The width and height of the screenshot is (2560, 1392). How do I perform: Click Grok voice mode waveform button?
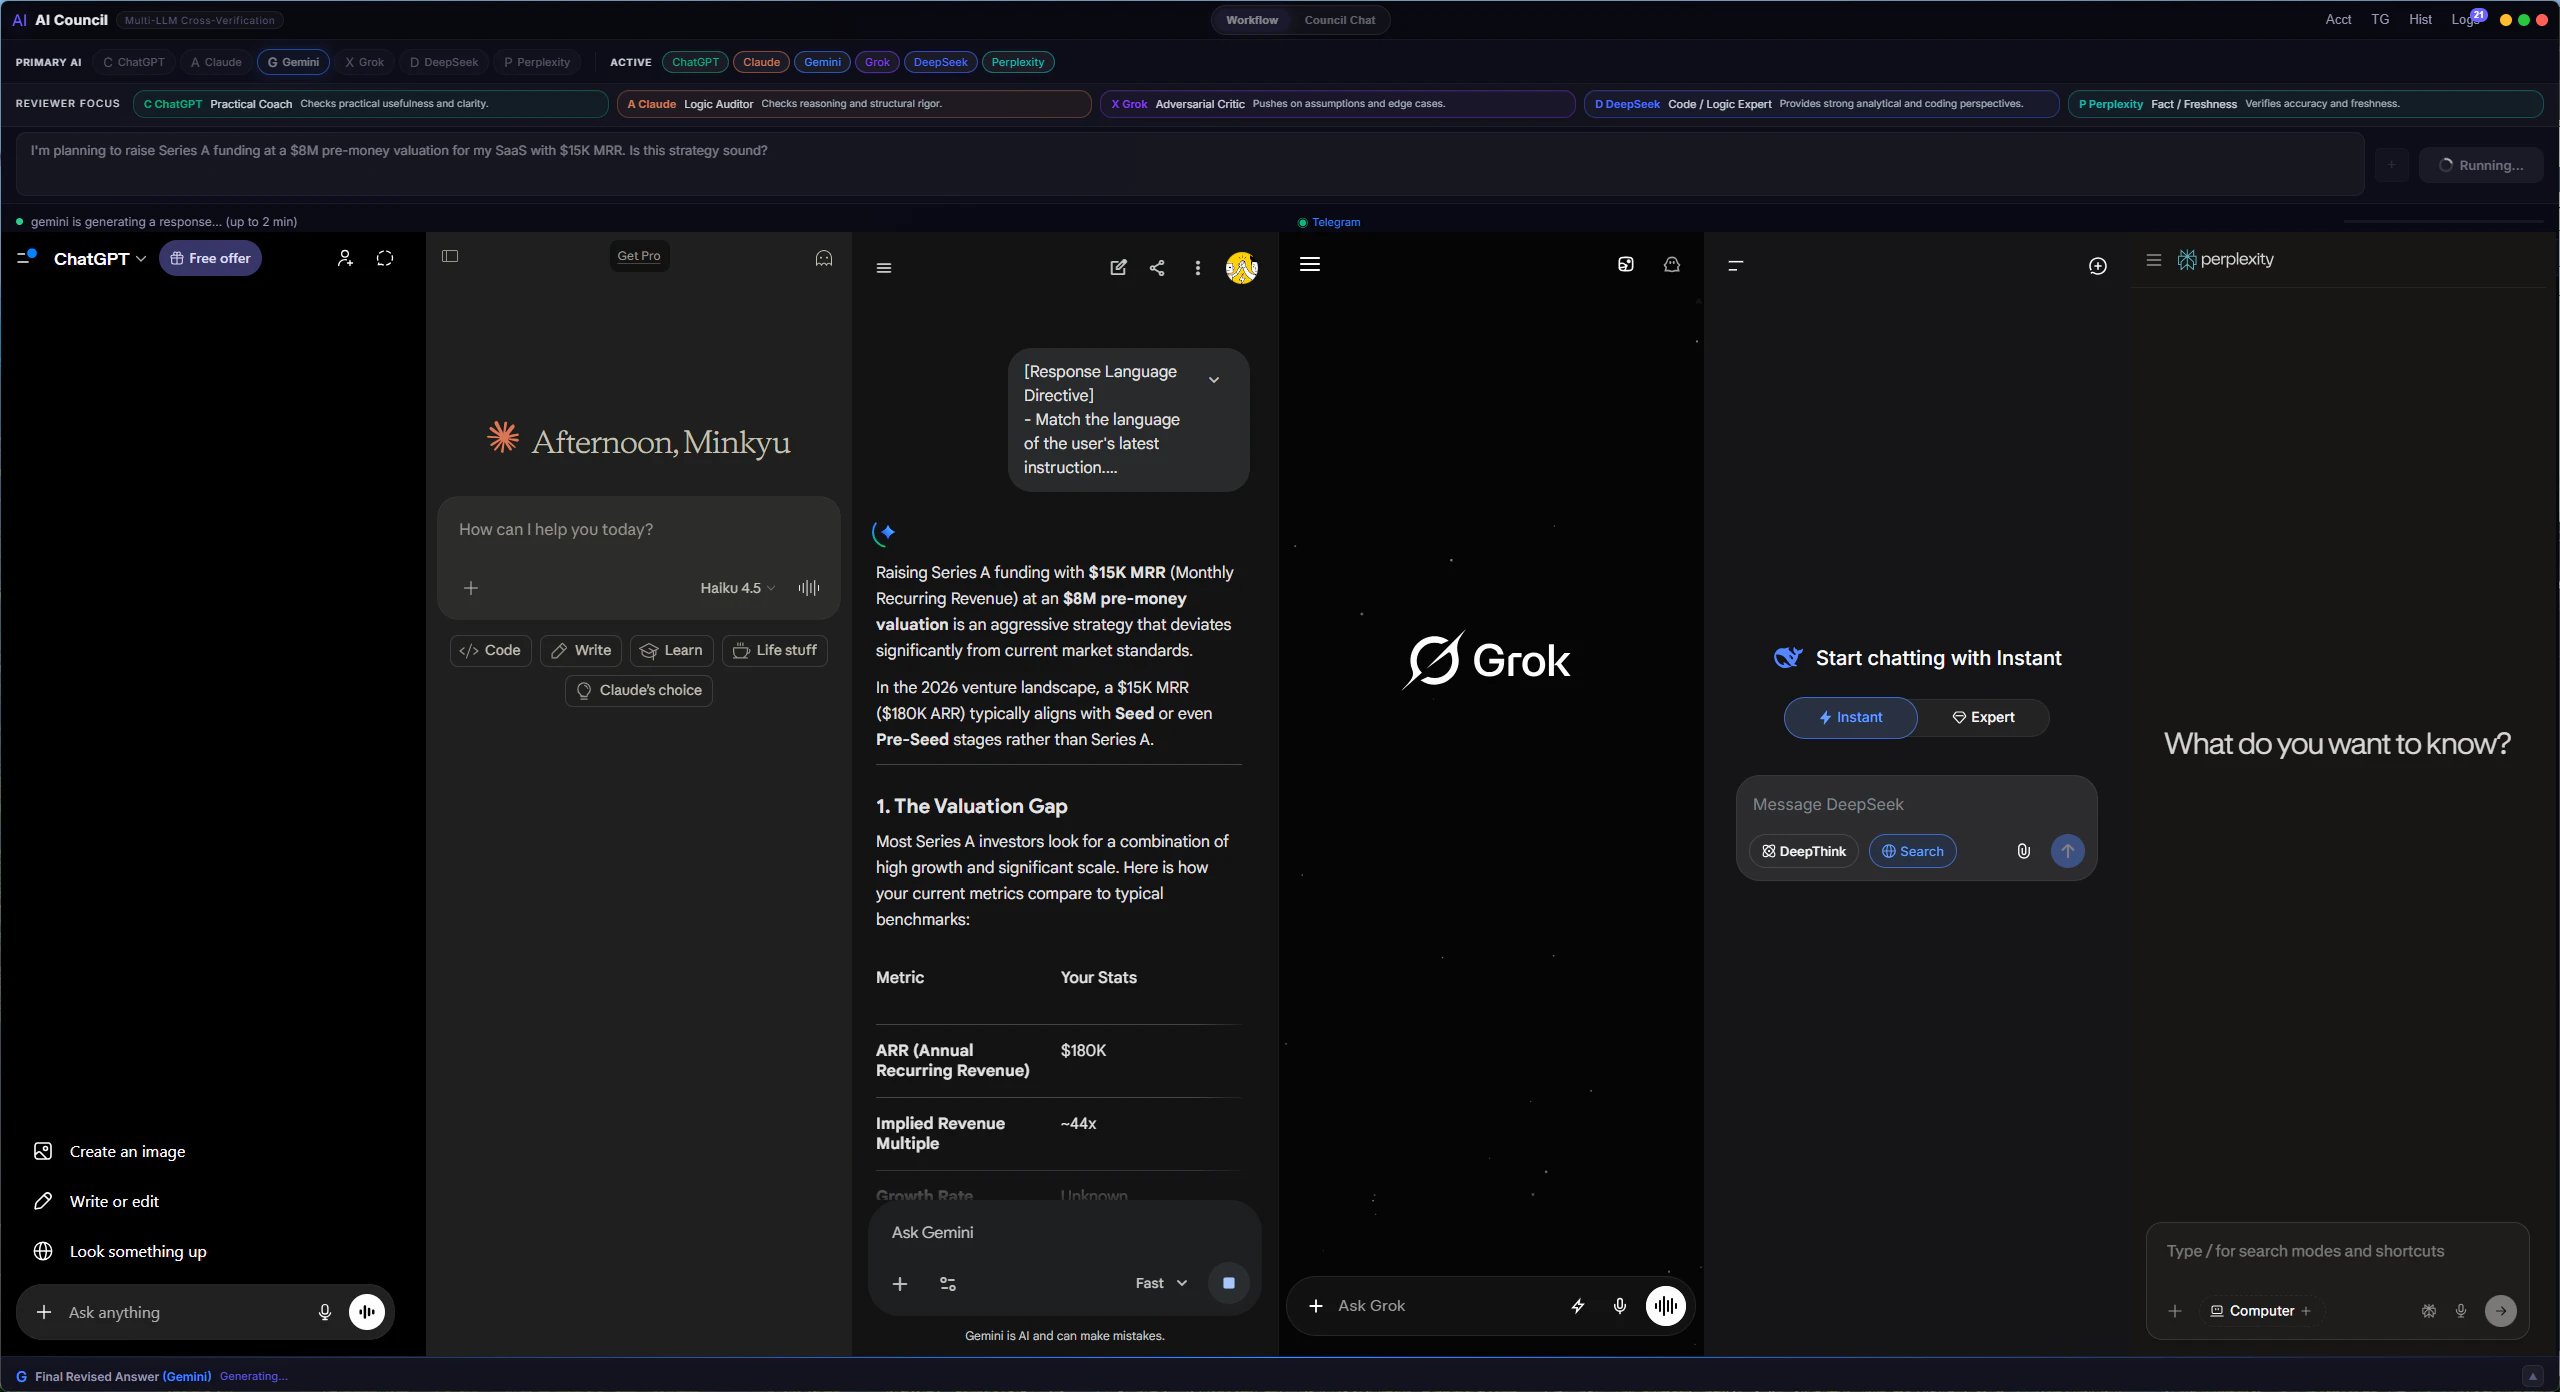coord(1666,1306)
